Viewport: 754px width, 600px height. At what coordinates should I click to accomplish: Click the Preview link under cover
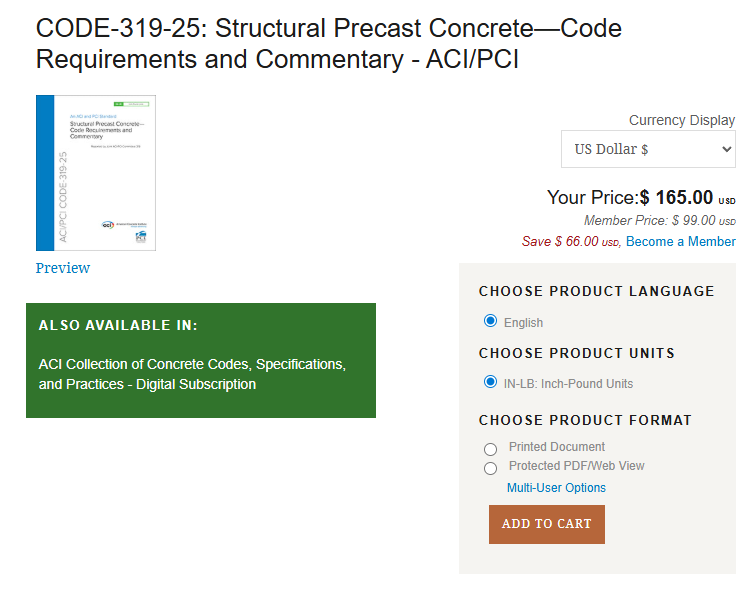63,268
